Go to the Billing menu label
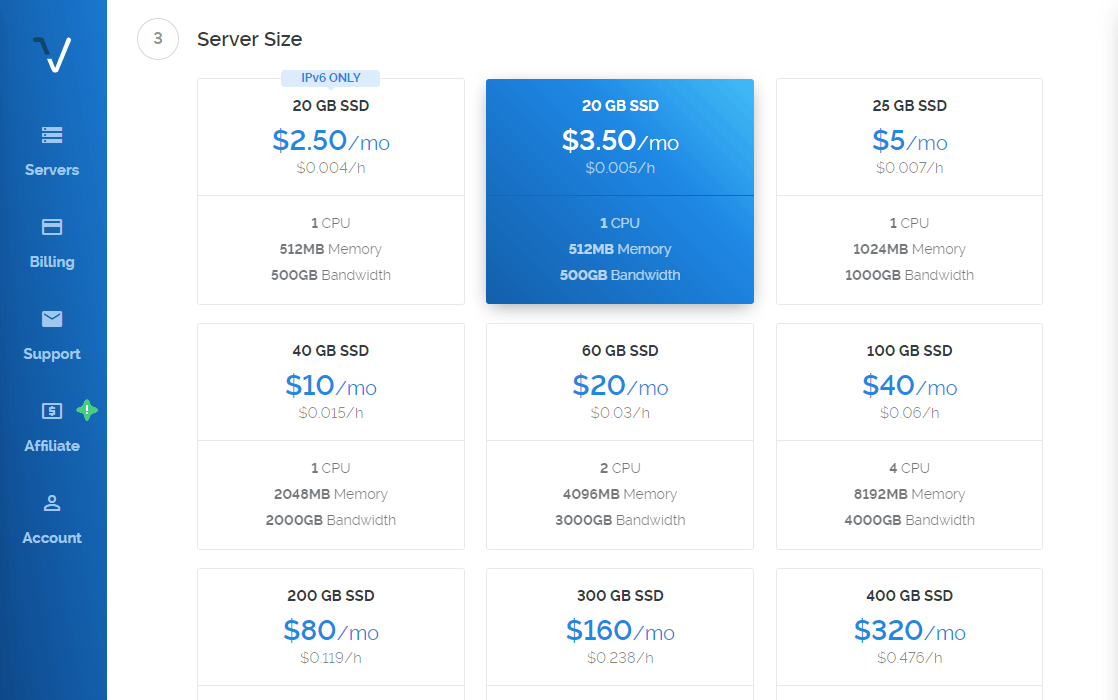The height and width of the screenshot is (700, 1118). 52,262
